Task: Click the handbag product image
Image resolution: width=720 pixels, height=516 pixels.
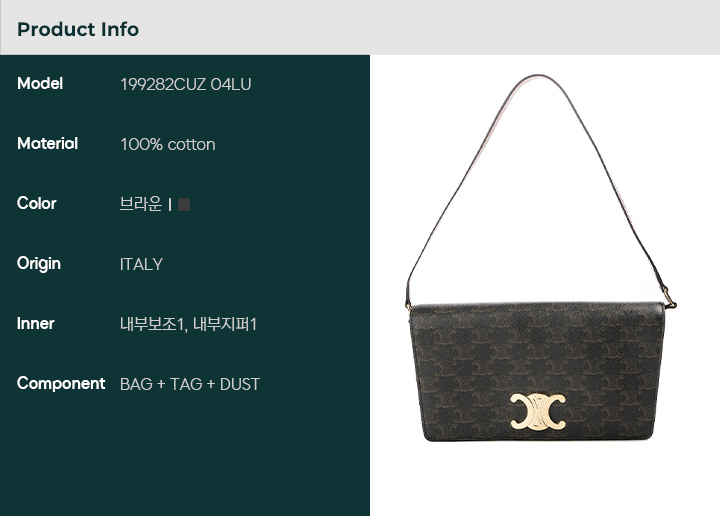Action: pyautogui.click(x=540, y=258)
